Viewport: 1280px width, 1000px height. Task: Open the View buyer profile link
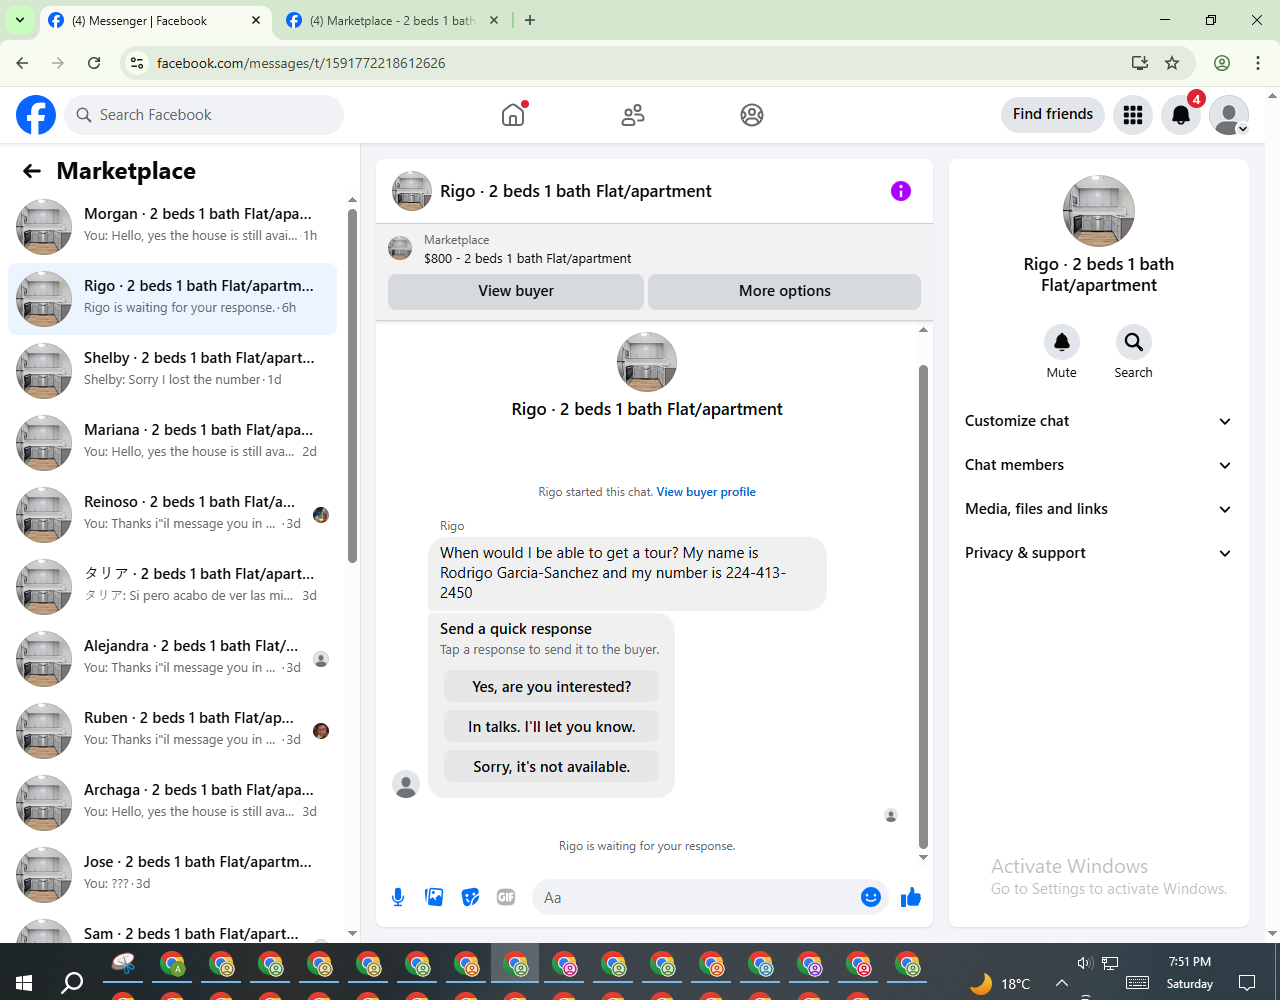coord(706,492)
